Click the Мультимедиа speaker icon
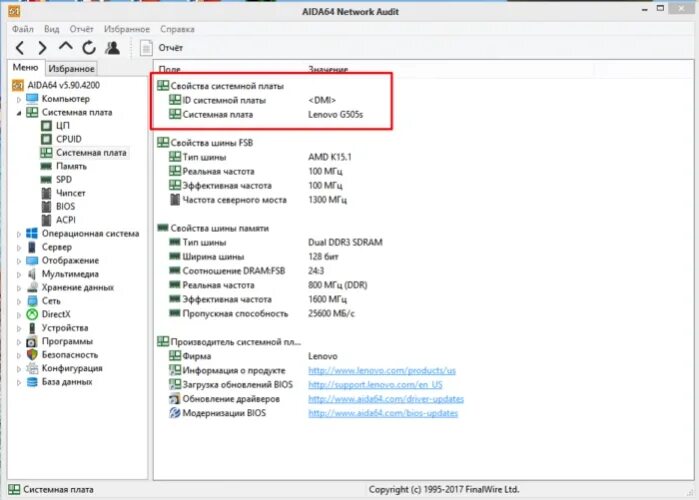Screen dimensions: 699x500 [32, 274]
